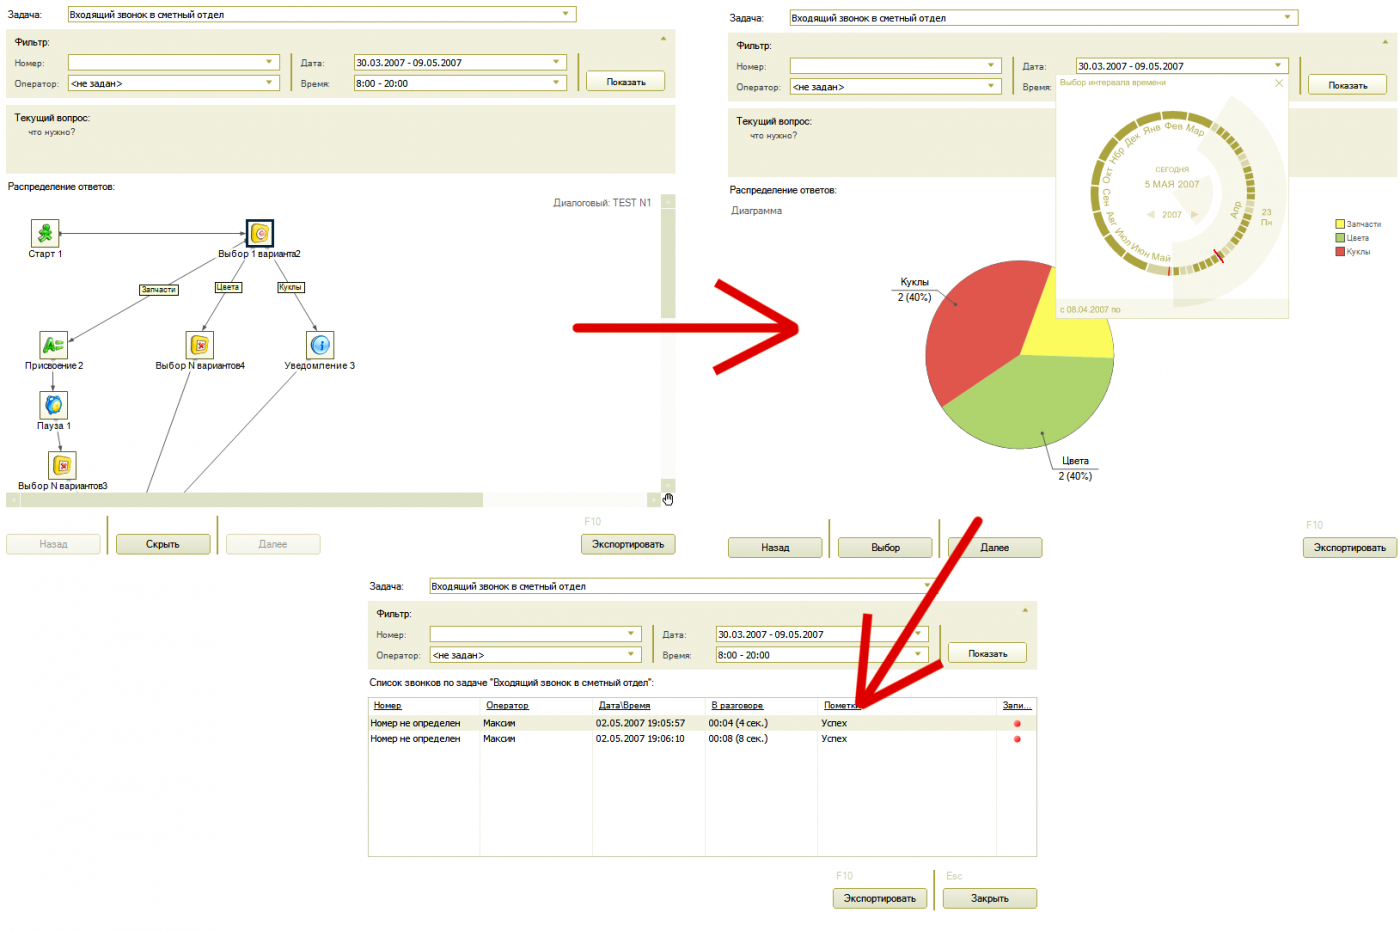The width and height of the screenshot is (1400, 931).
Task: Click the Пауза 1 clock node
Action: point(53,405)
